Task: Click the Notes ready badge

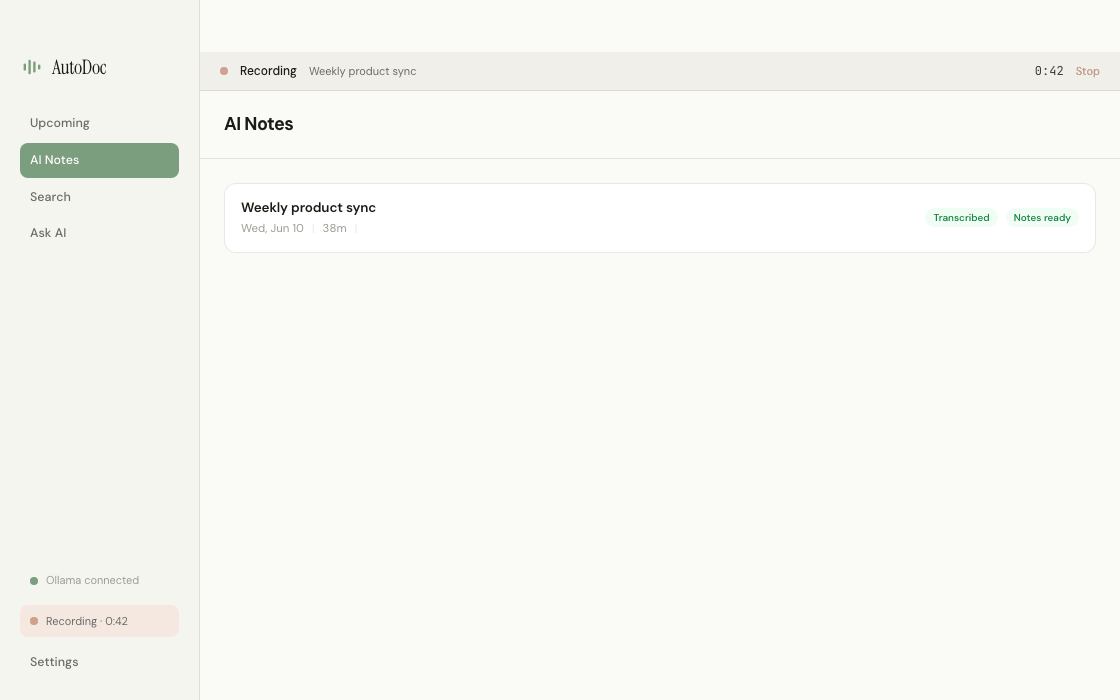Action: [x=1041, y=218]
